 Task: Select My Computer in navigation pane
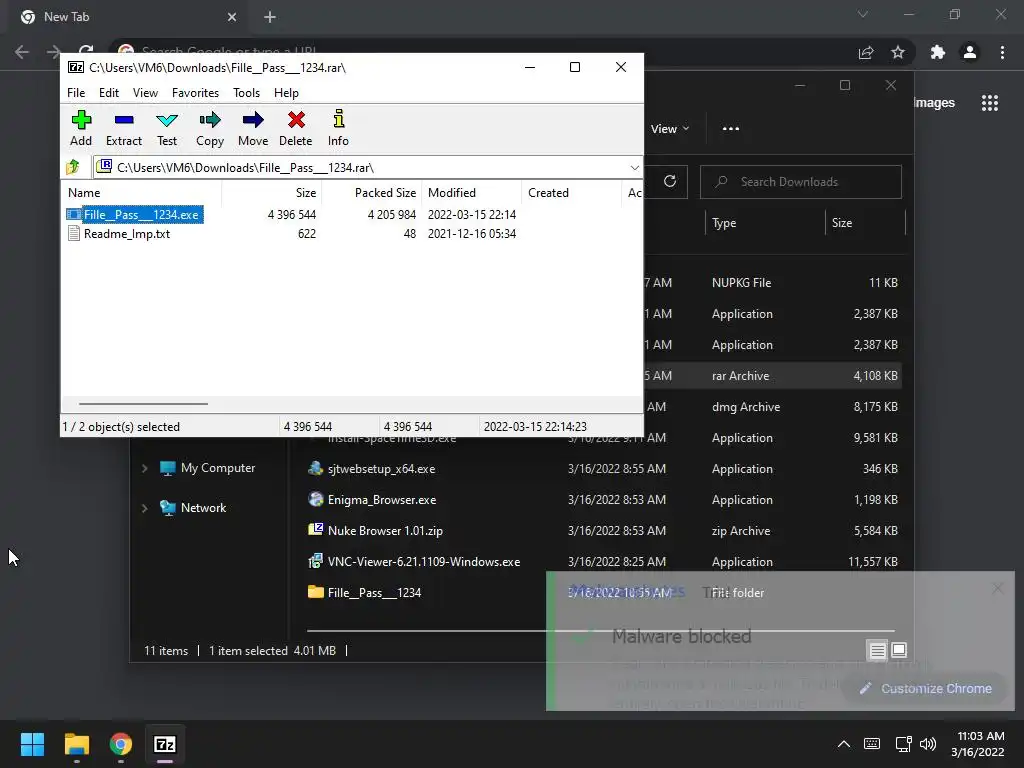pyautogui.click(x=208, y=468)
